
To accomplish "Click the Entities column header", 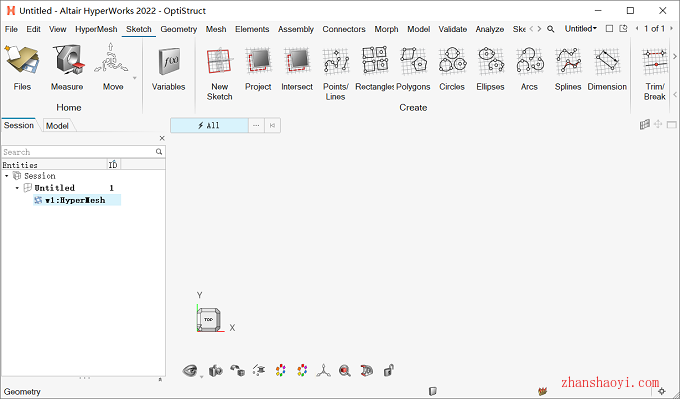I will pyautogui.click(x=55, y=164).
